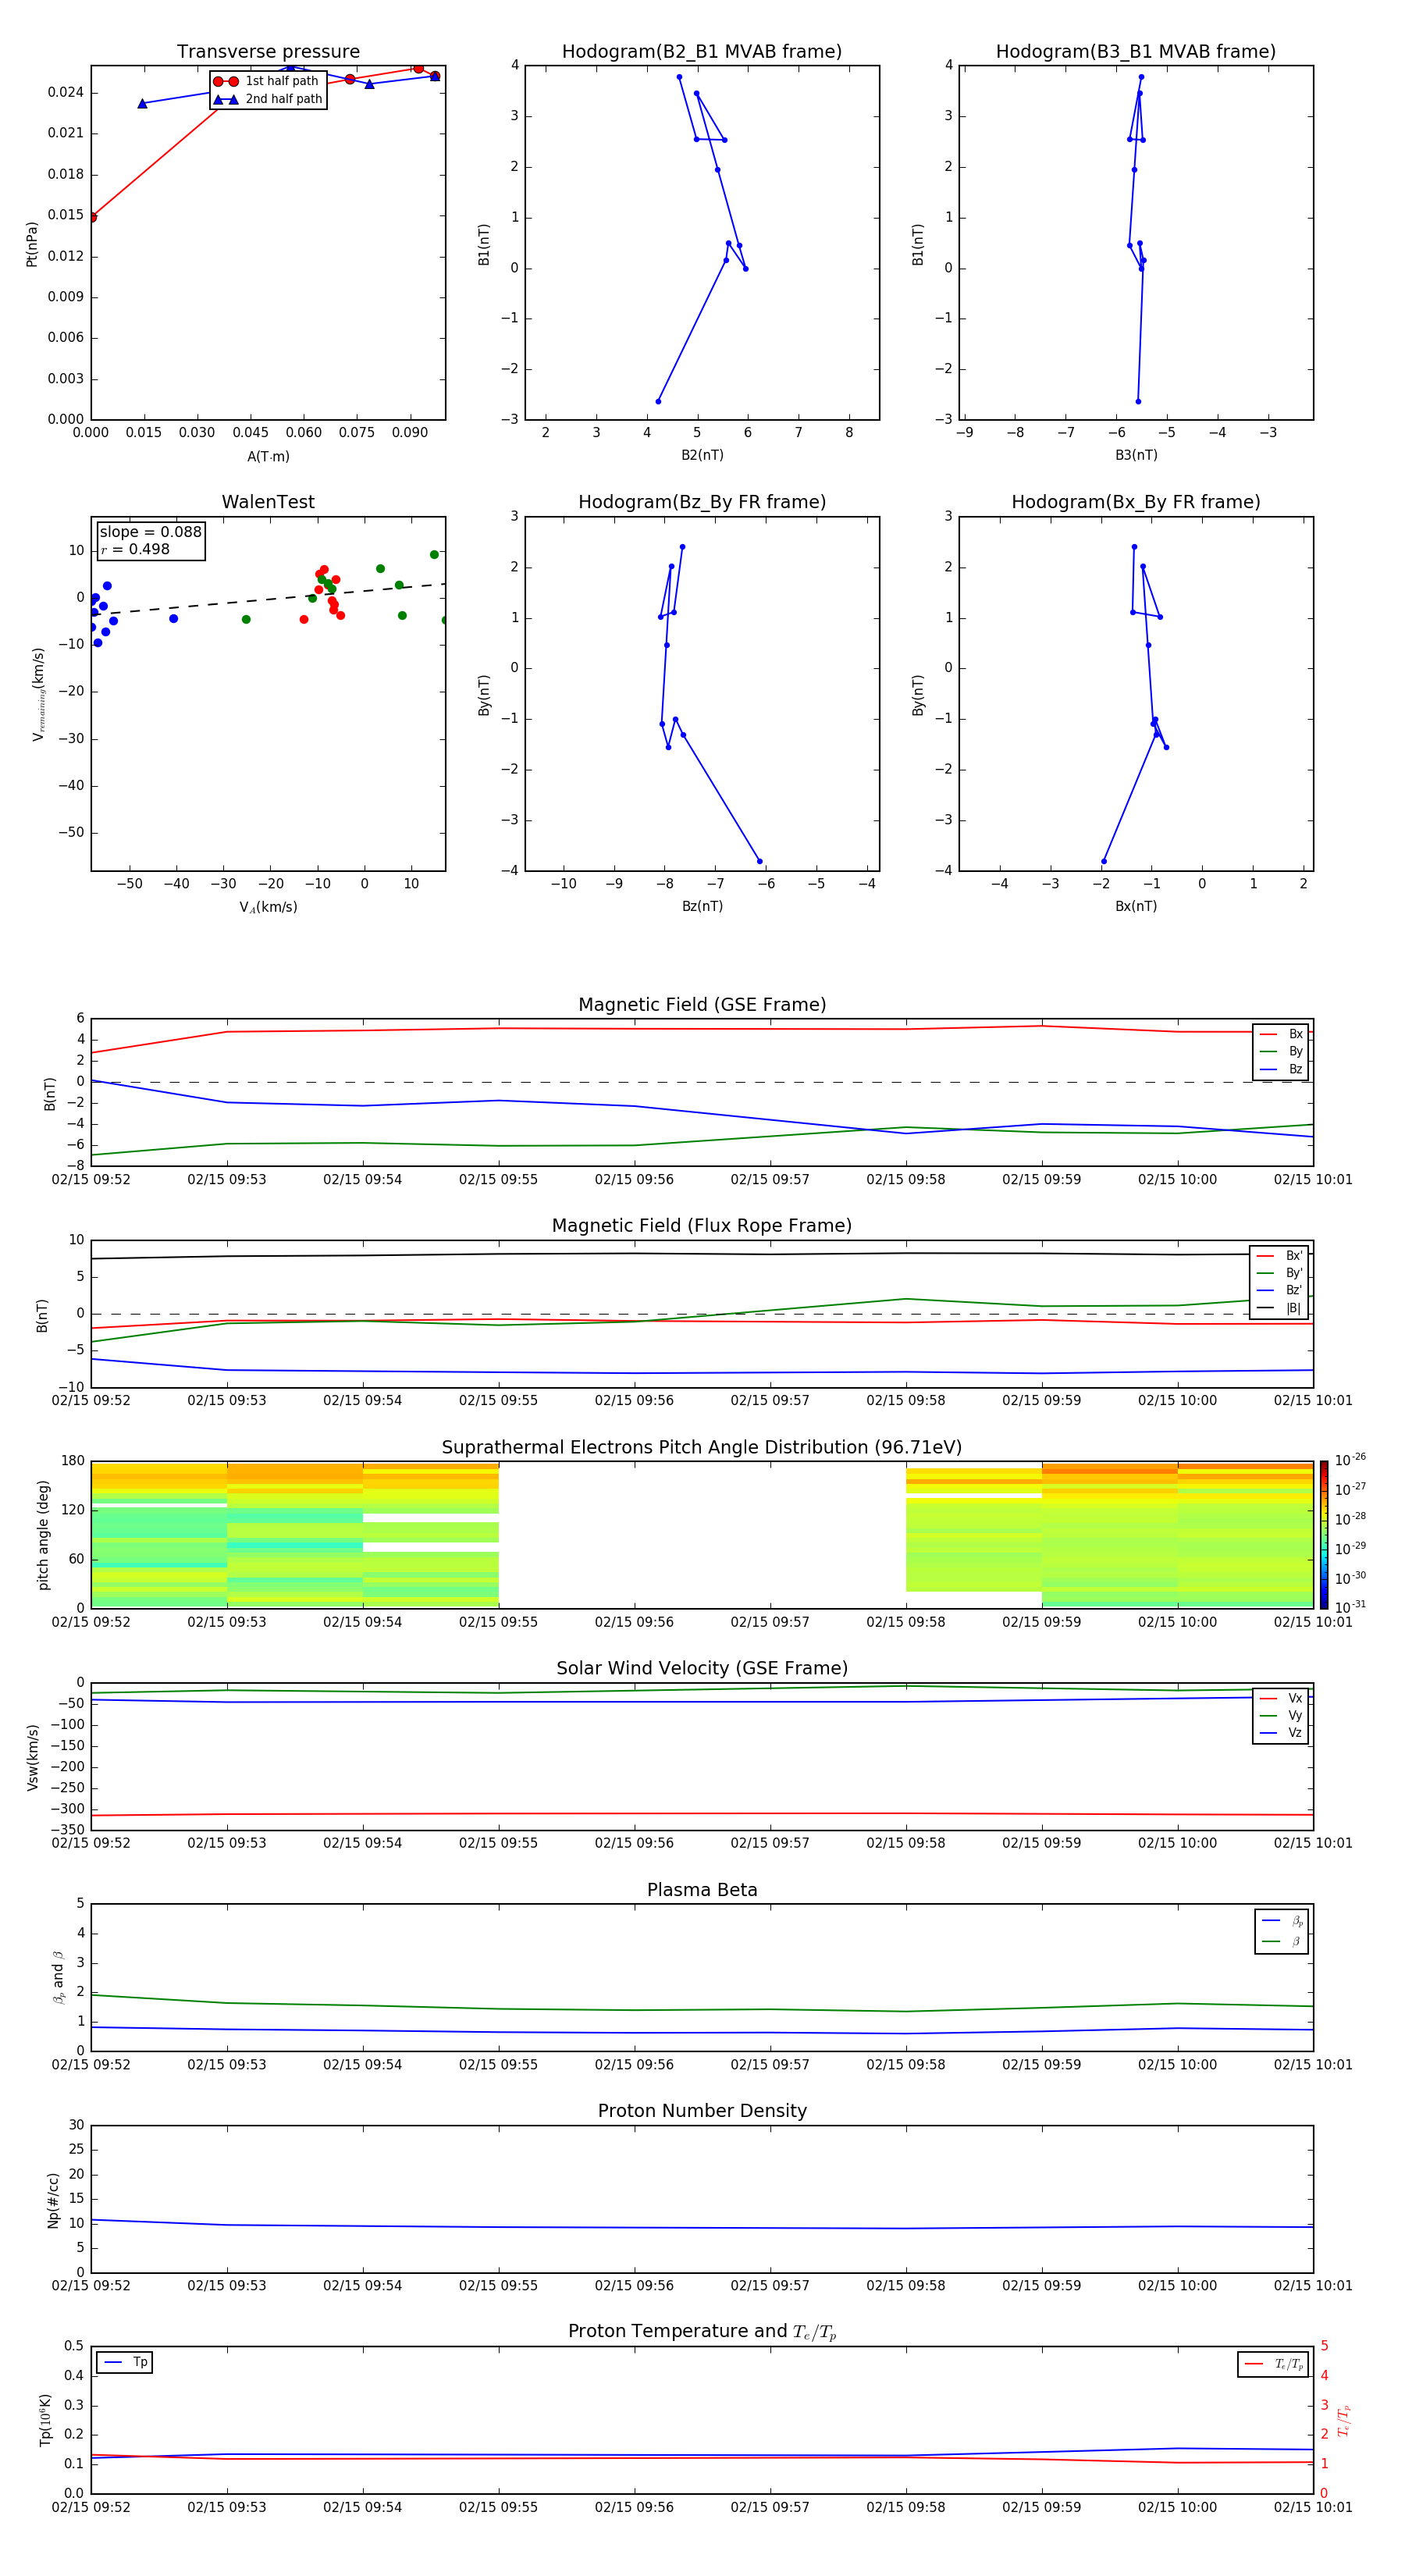This screenshot has height=2576, width=1405.
Task: Click the 'Plasma Beta' title
Action: point(702,1891)
